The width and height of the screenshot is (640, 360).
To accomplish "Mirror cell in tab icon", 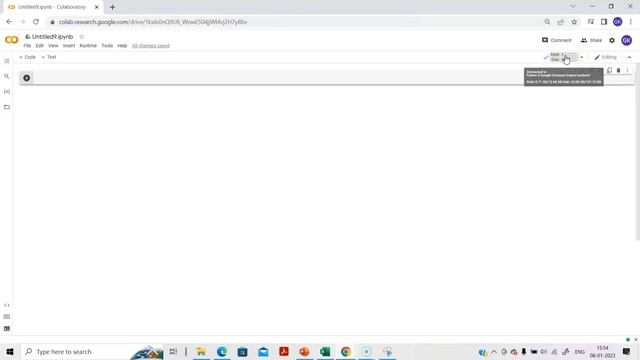I will click(609, 70).
